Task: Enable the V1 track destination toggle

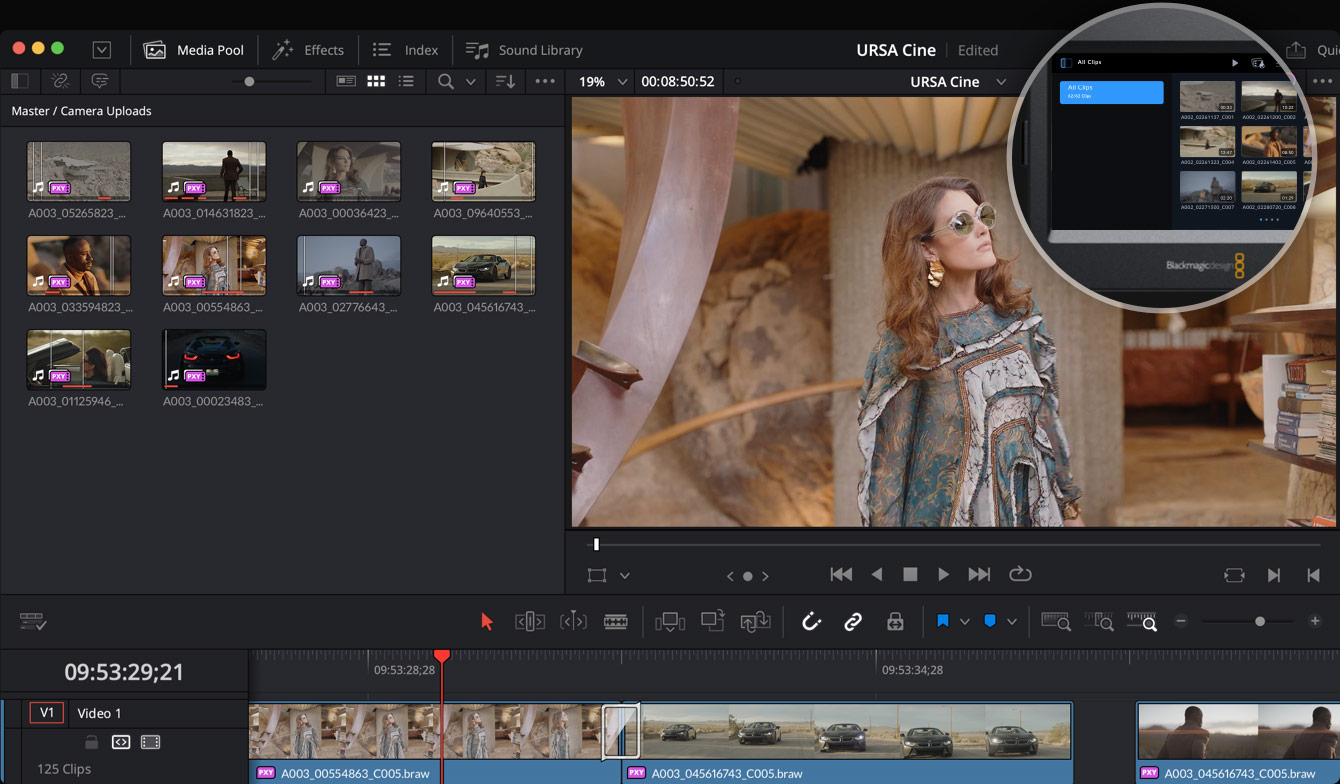Action: pyautogui.click(x=46, y=712)
